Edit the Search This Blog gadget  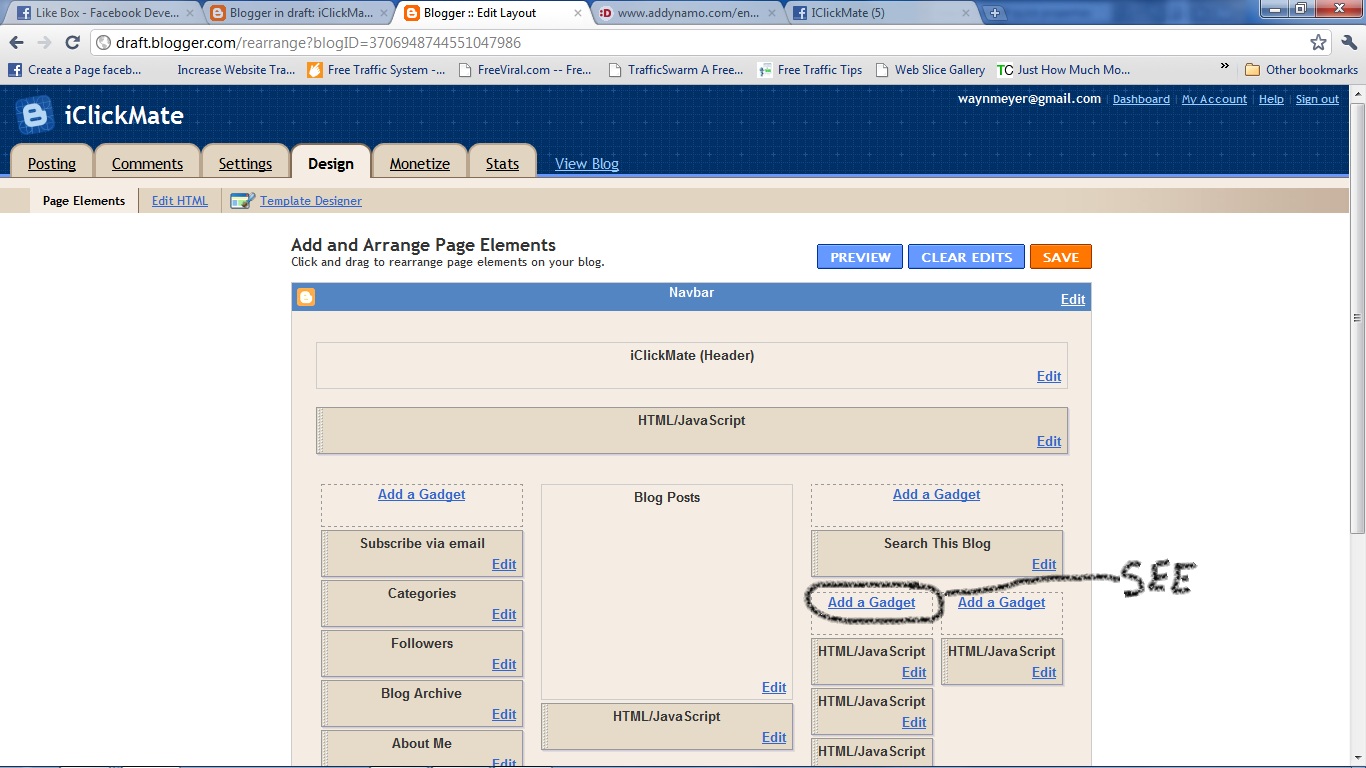tap(1044, 565)
